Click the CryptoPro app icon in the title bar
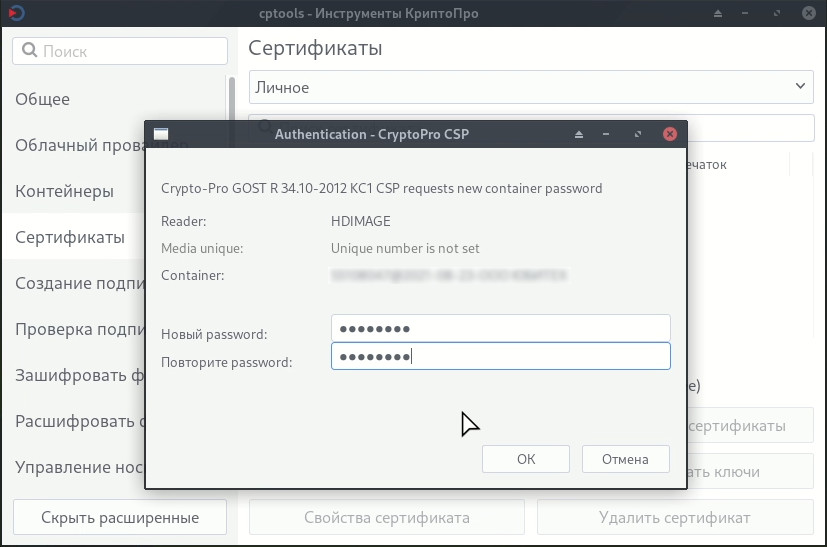 tap(16, 13)
